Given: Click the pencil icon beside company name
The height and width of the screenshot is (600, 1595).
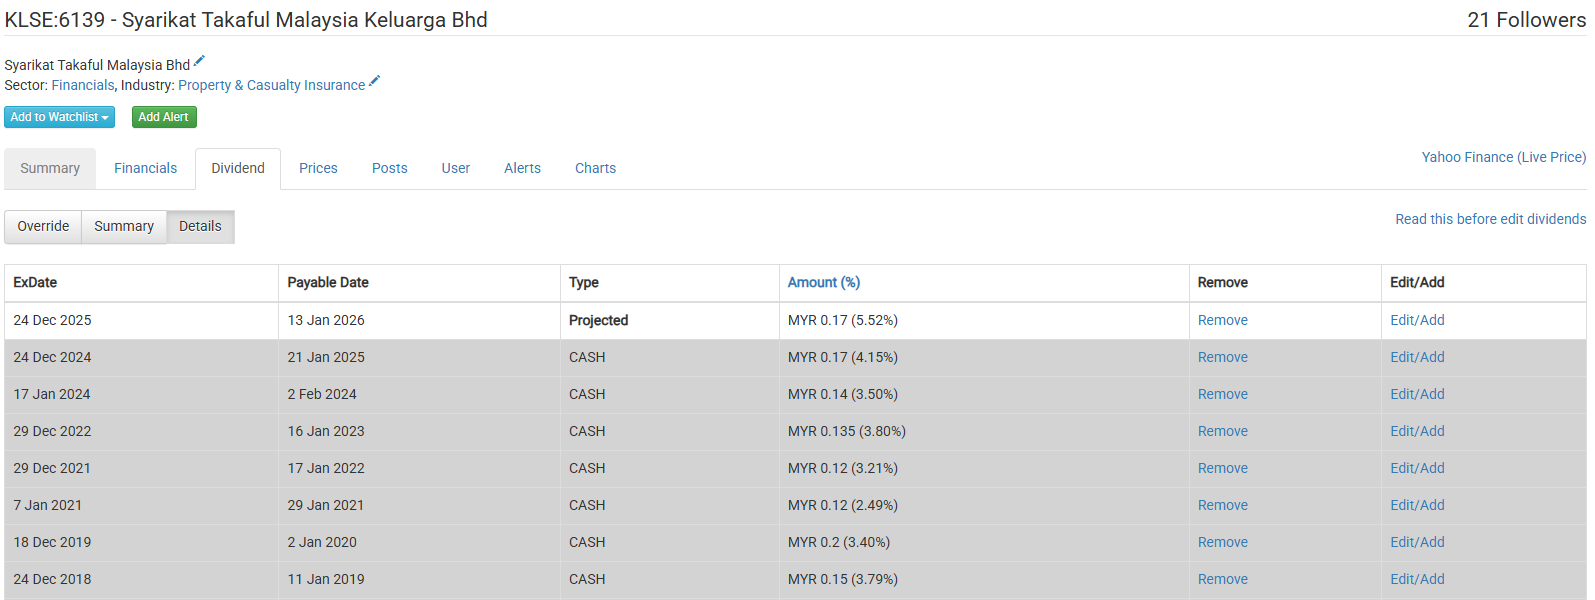Looking at the screenshot, I should coord(199,61).
